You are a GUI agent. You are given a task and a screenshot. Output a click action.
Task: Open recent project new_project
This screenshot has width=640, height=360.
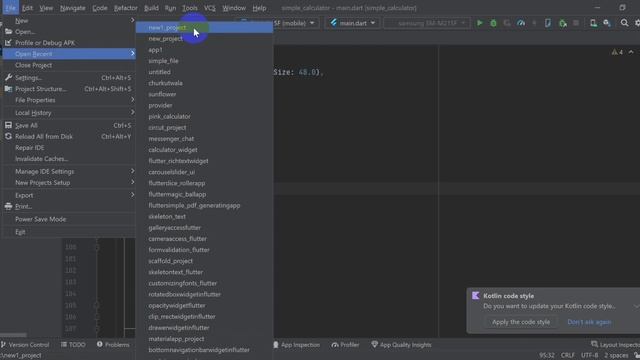(204, 38)
